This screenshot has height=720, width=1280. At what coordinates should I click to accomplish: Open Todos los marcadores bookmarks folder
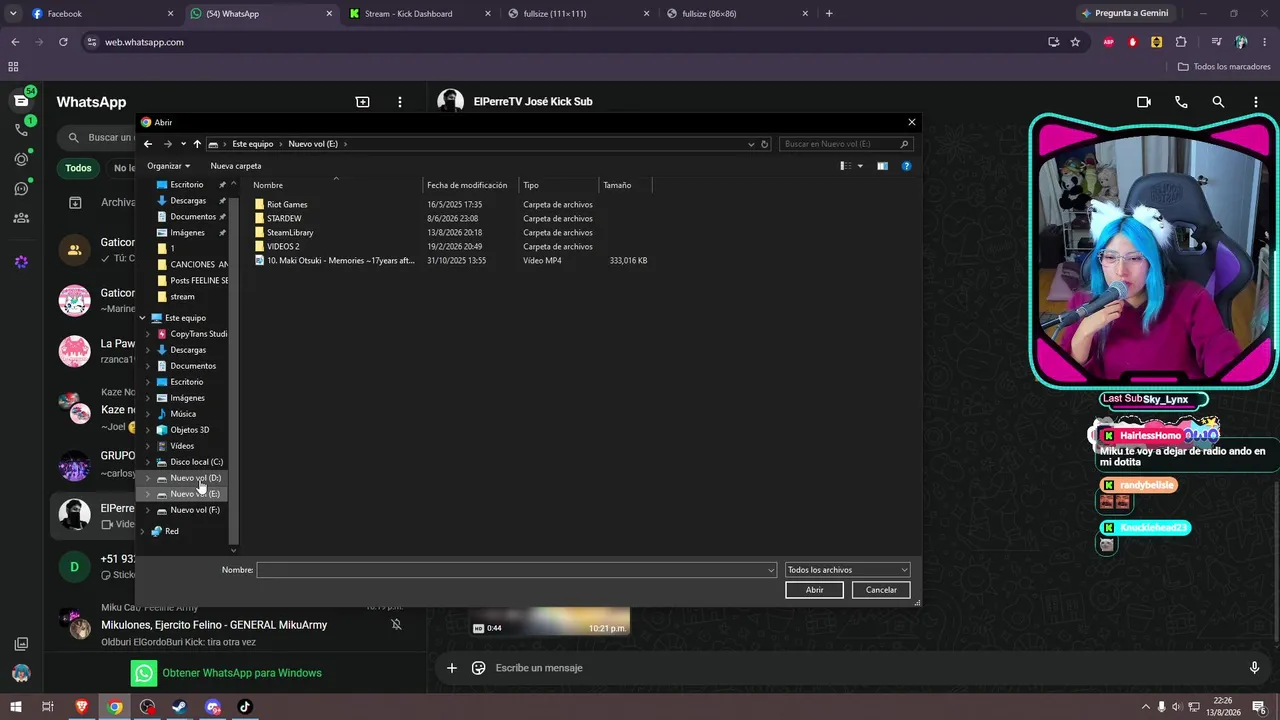click(x=1224, y=67)
